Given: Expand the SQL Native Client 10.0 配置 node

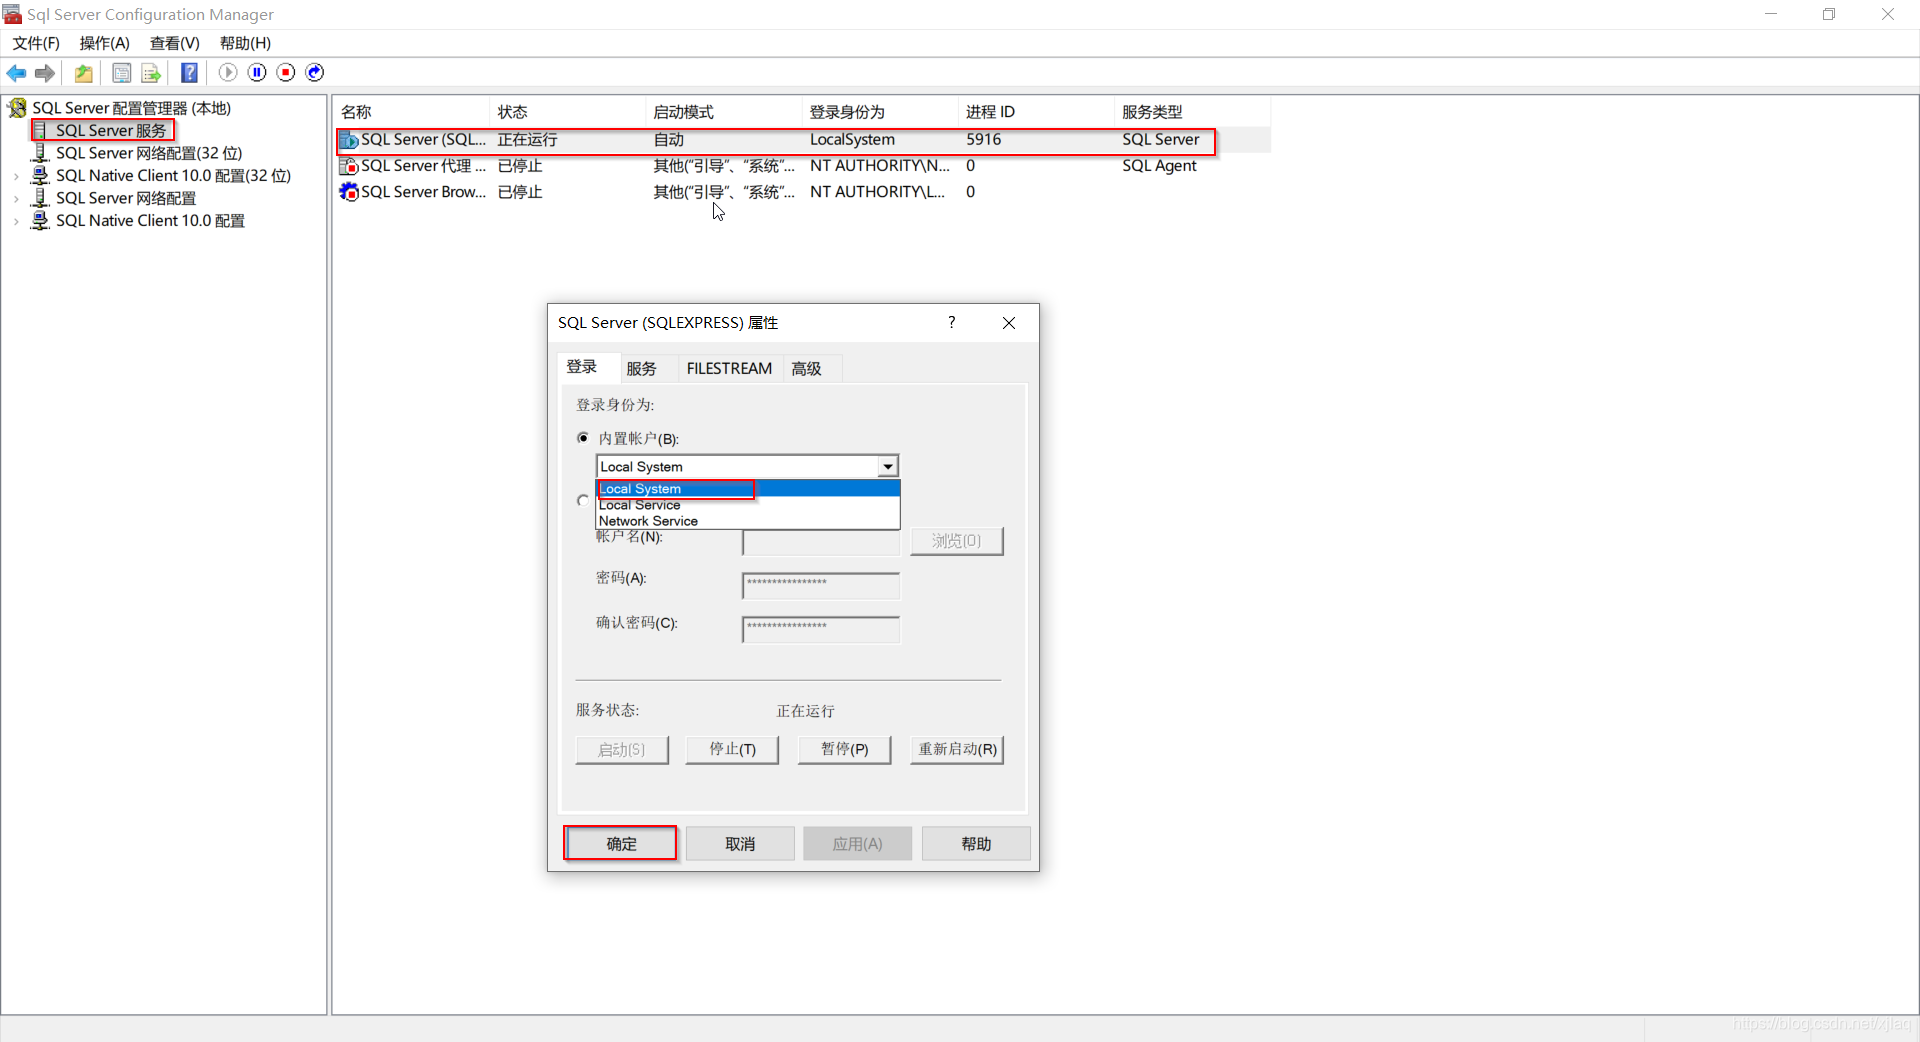Looking at the screenshot, I should [x=16, y=221].
